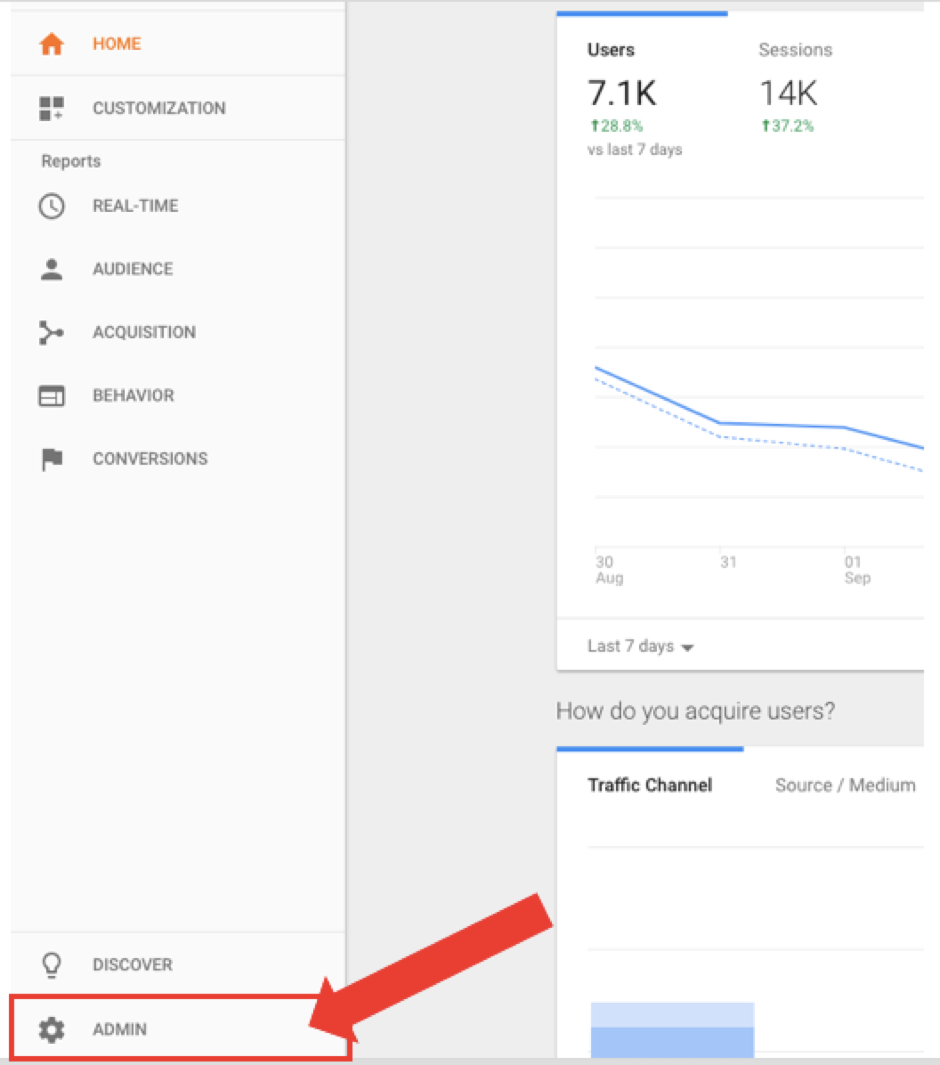Click the ADMIN text label
Image resolution: width=940 pixels, height=1065 pixels.
point(120,1029)
